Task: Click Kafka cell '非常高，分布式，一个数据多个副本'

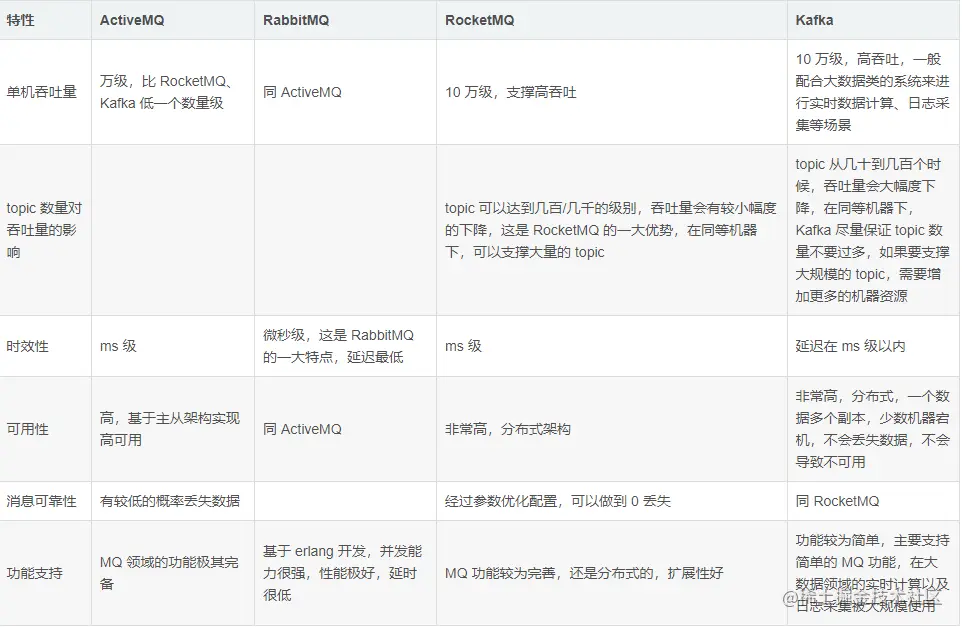Action: (x=872, y=429)
